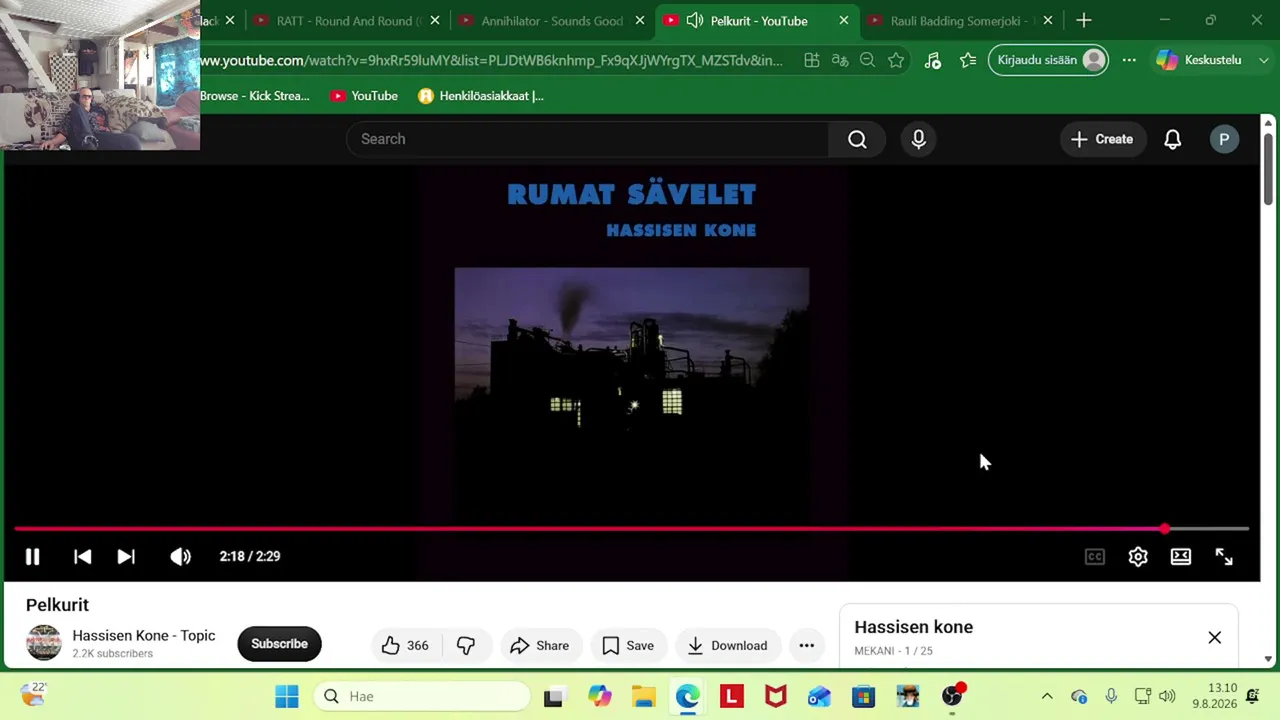Image resolution: width=1280 pixels, height=720 pixels.
Task: Dislike the Pelkurit video
Action: point(466,645)
